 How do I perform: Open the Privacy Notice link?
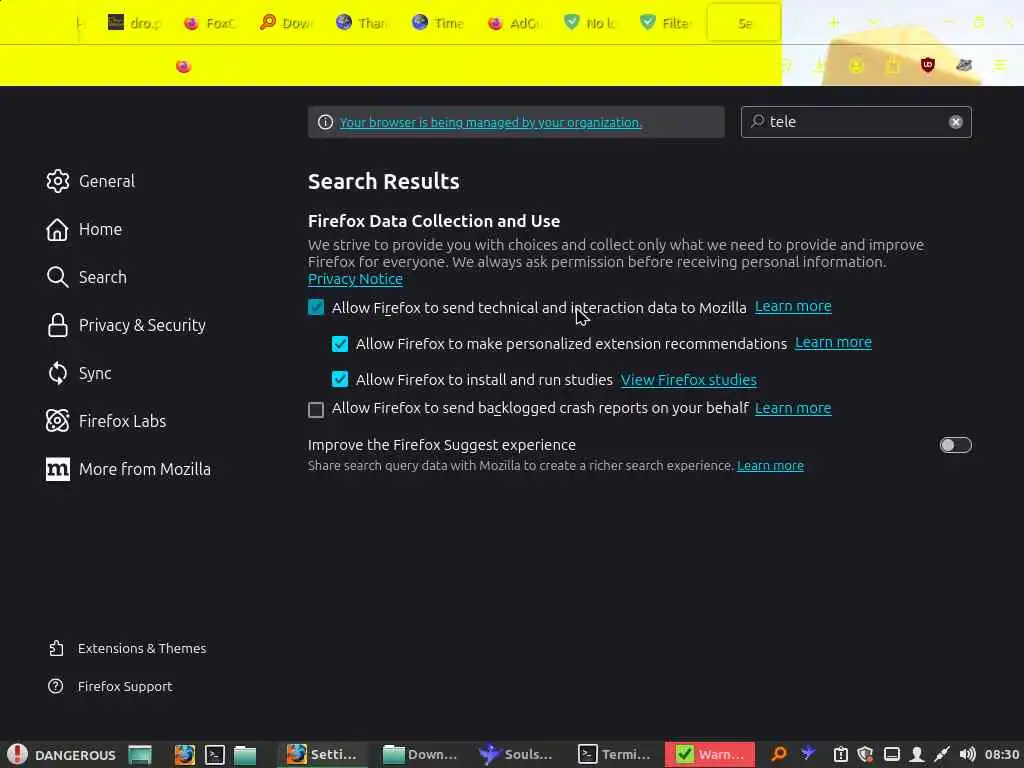(355, 279)
